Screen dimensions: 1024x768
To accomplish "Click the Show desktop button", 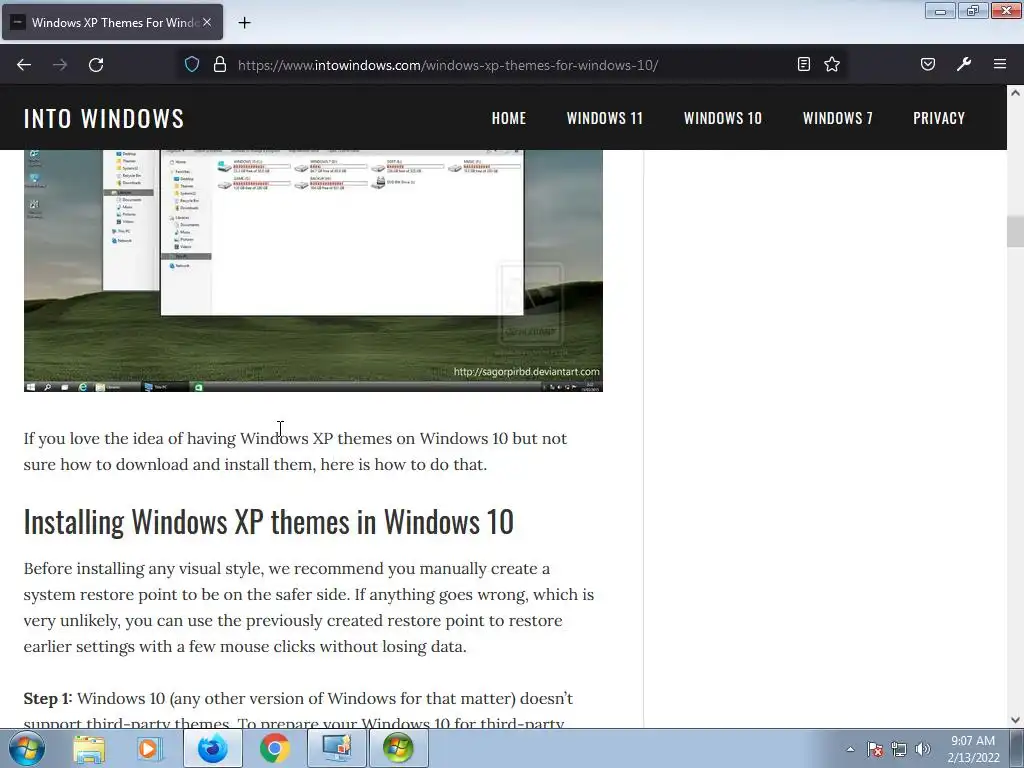I will 1017,748.
